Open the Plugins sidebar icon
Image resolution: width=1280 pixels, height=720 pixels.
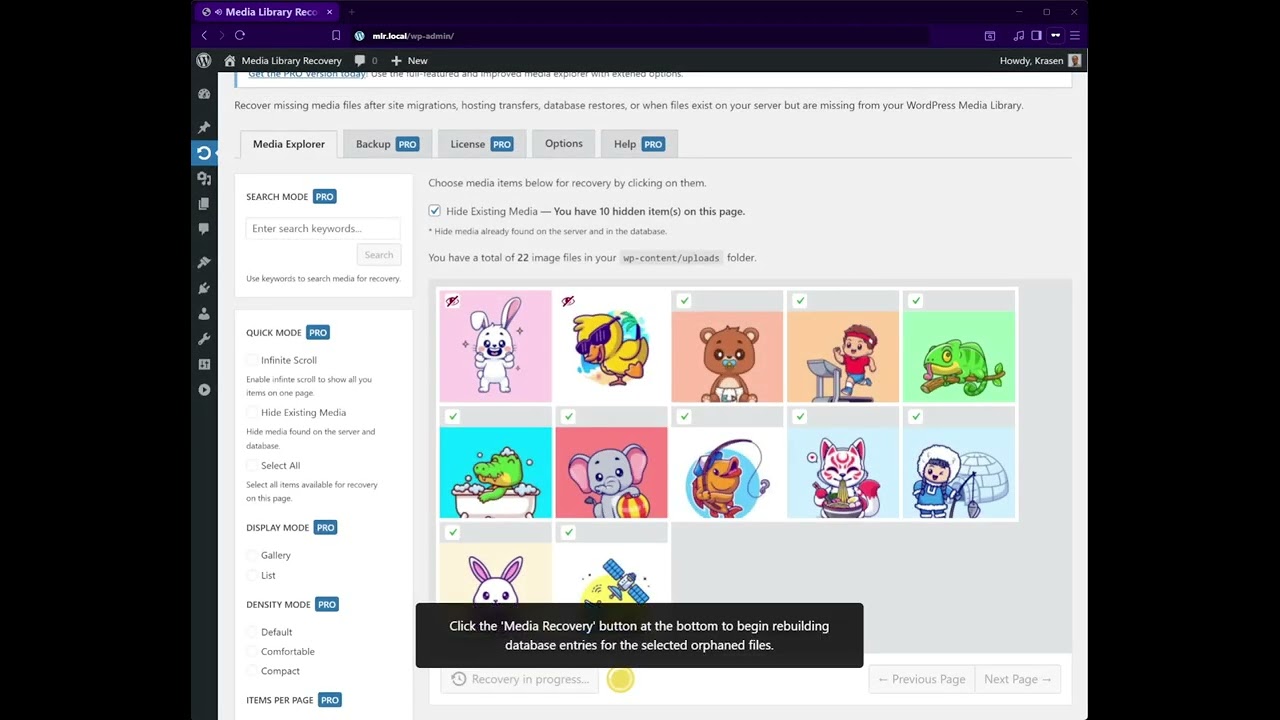pyautogui.click(x=204, y=288)
